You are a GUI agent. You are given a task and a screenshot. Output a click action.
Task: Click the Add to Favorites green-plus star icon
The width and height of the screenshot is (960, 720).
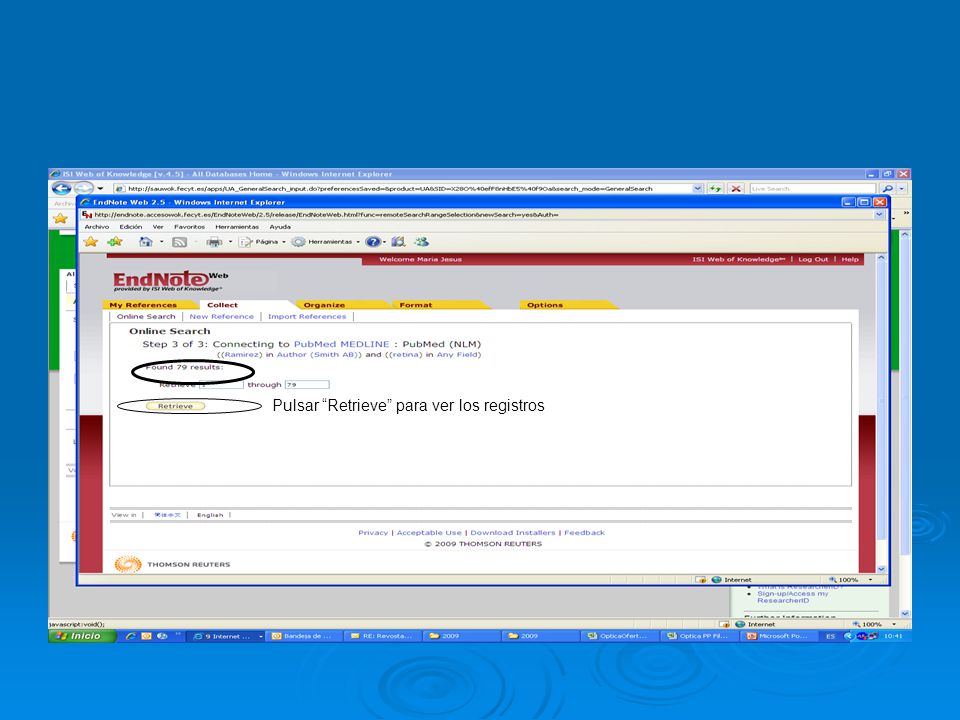coord(114,242)
